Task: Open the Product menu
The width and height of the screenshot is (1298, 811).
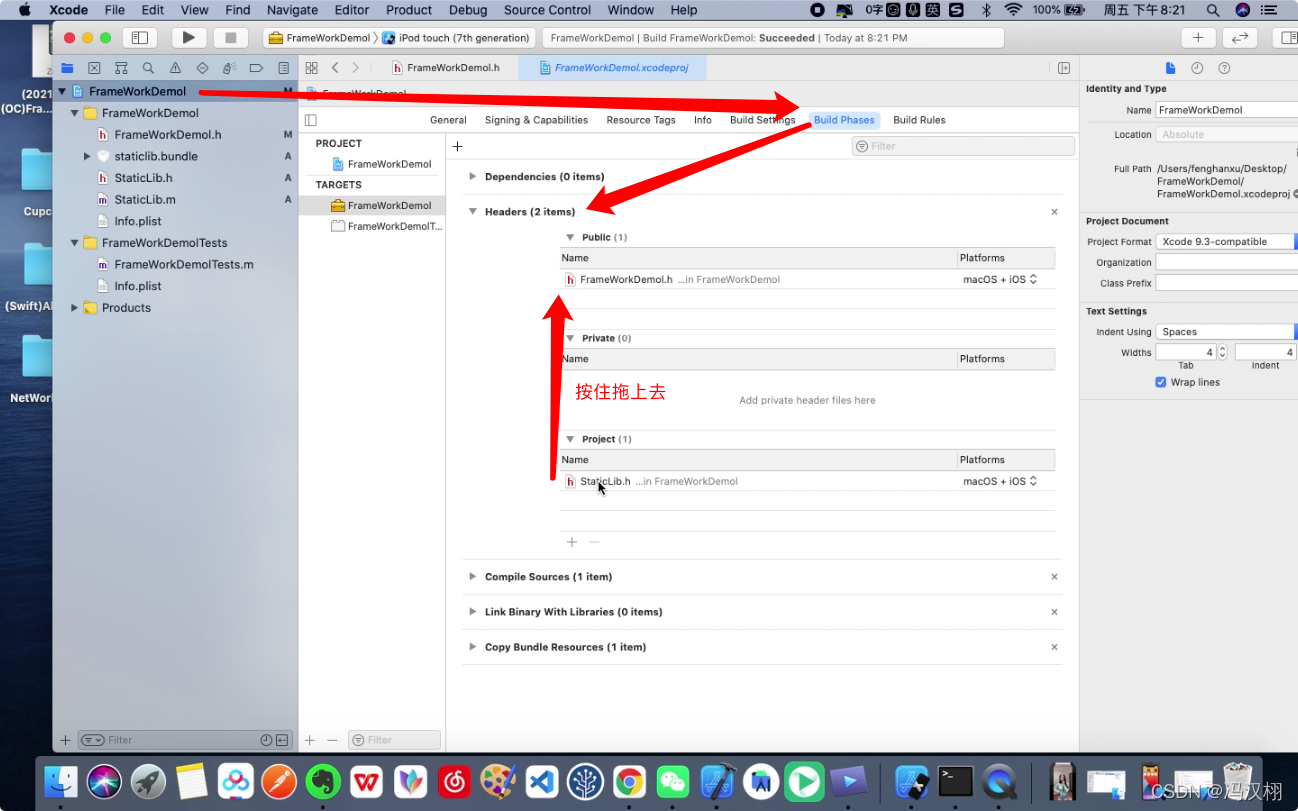Action: point(409,10)
